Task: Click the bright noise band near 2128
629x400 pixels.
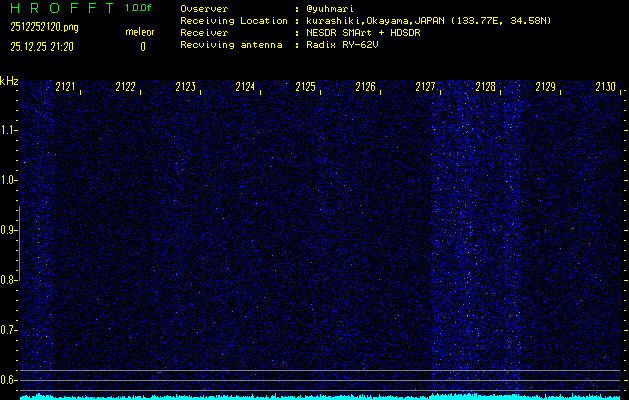Action: pyautogui.click(x=470, y=240)
